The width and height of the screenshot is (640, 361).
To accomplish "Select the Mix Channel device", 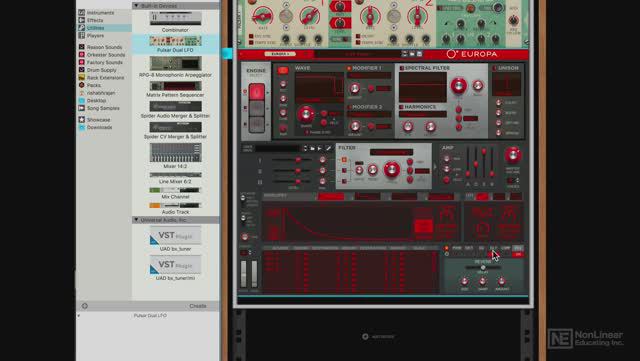I will click(175, 193).
